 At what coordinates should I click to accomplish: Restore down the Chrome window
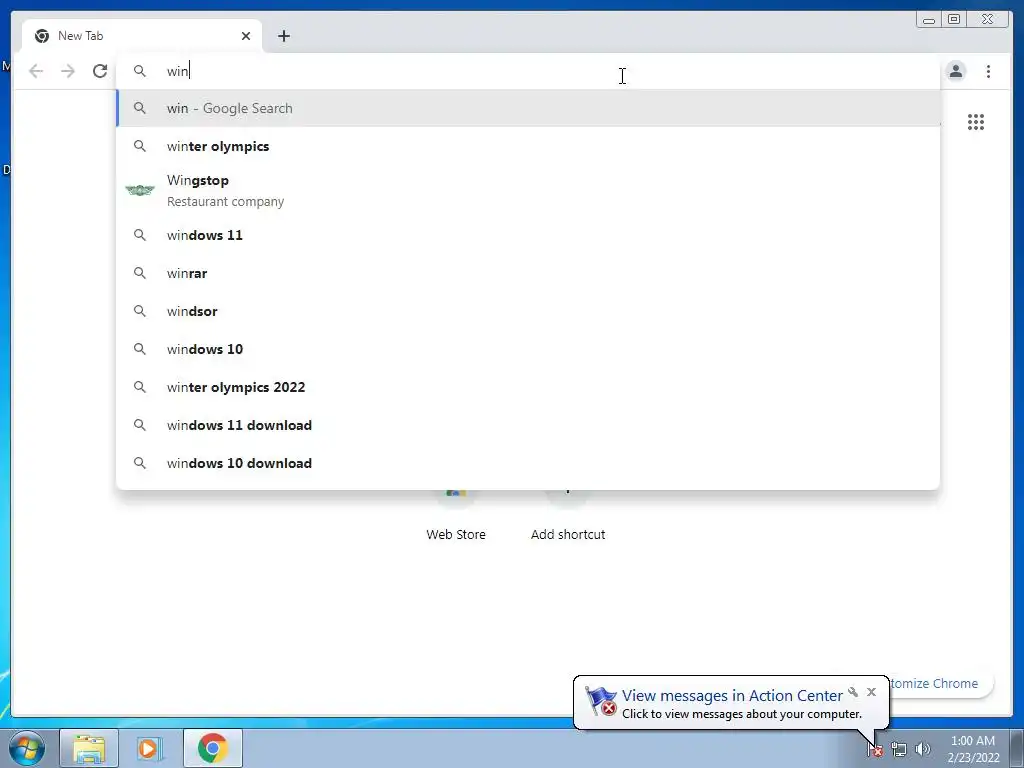(x=954, y=20)
